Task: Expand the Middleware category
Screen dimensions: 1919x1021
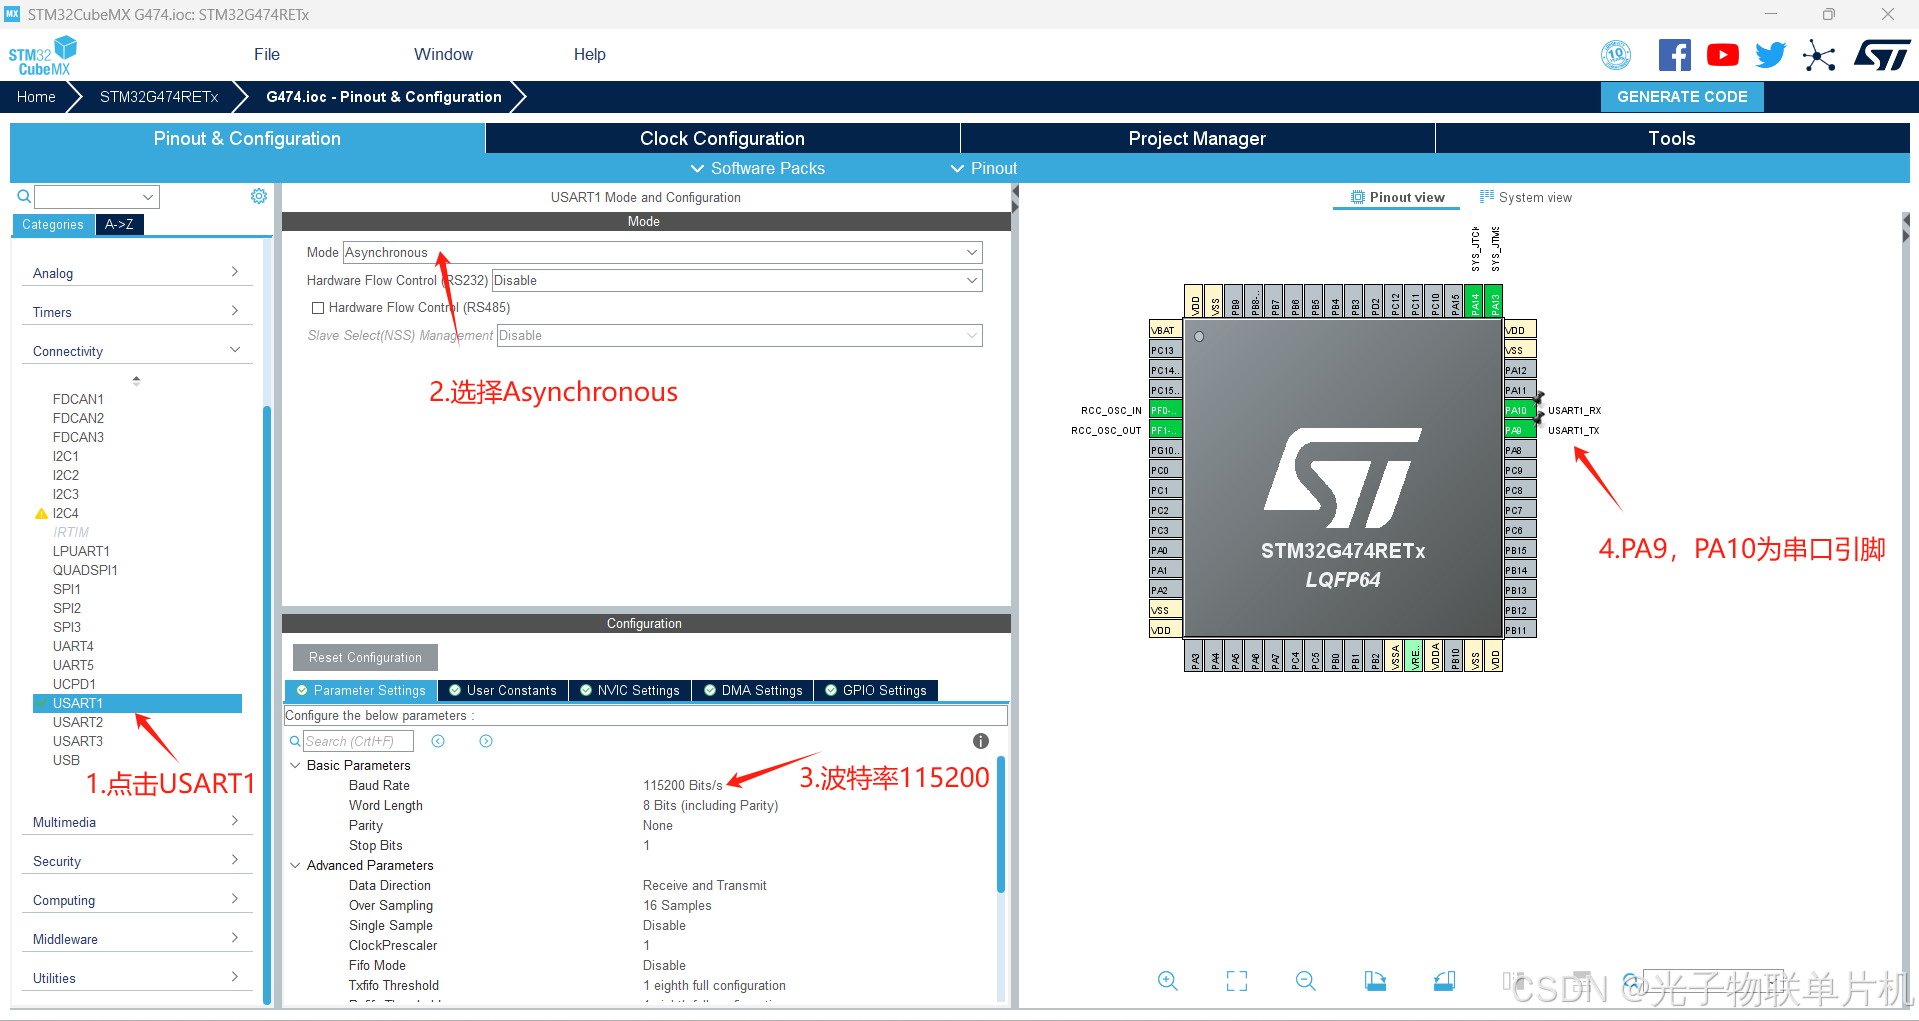Action: tap(137, 939)
